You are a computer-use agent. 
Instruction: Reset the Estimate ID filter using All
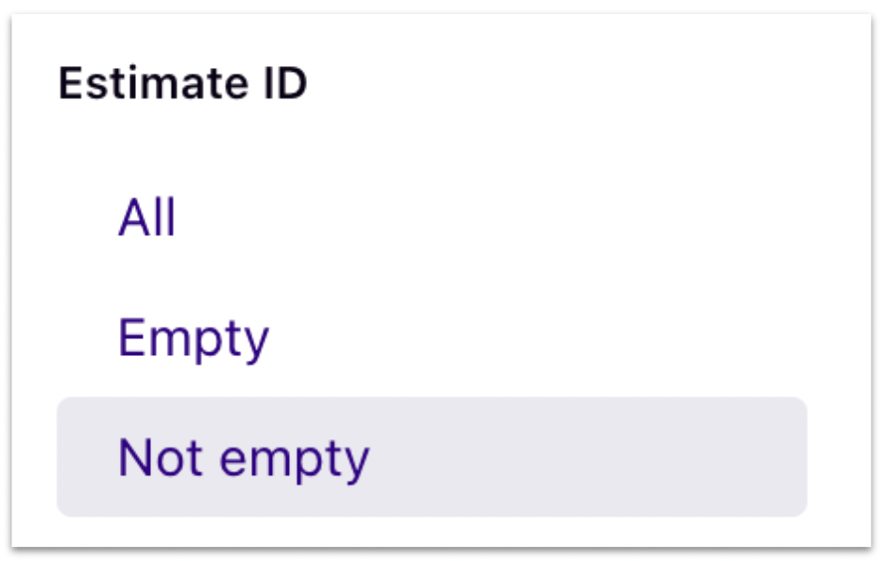[432, 218]
